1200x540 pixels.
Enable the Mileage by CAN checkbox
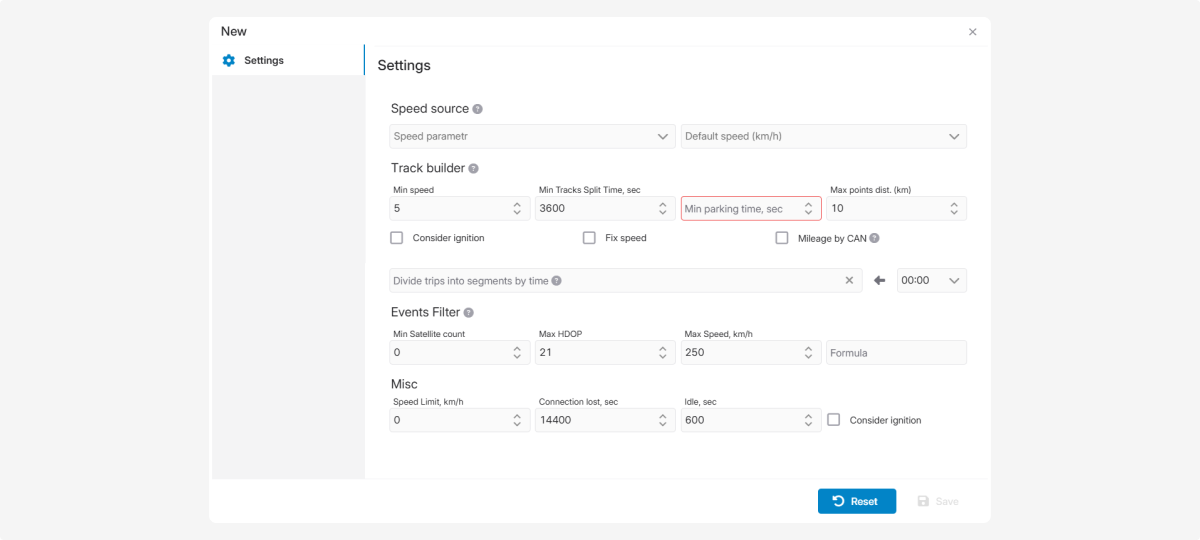pos(782,238)
